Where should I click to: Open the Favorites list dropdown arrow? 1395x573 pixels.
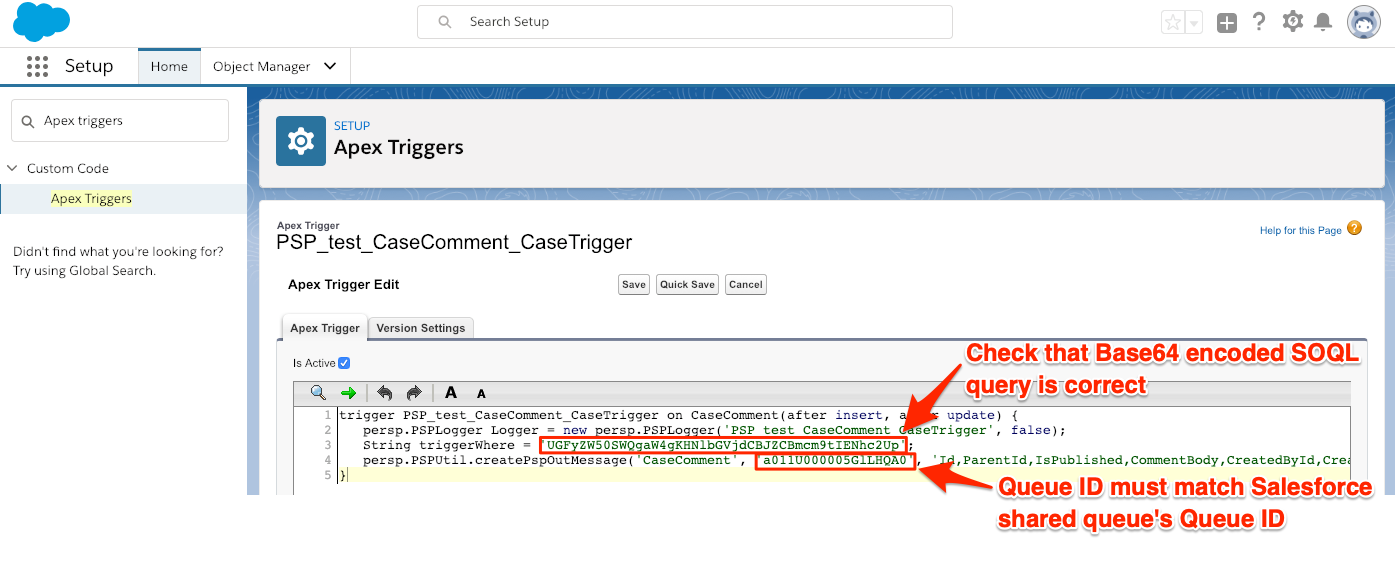(x=1193, y=22)
